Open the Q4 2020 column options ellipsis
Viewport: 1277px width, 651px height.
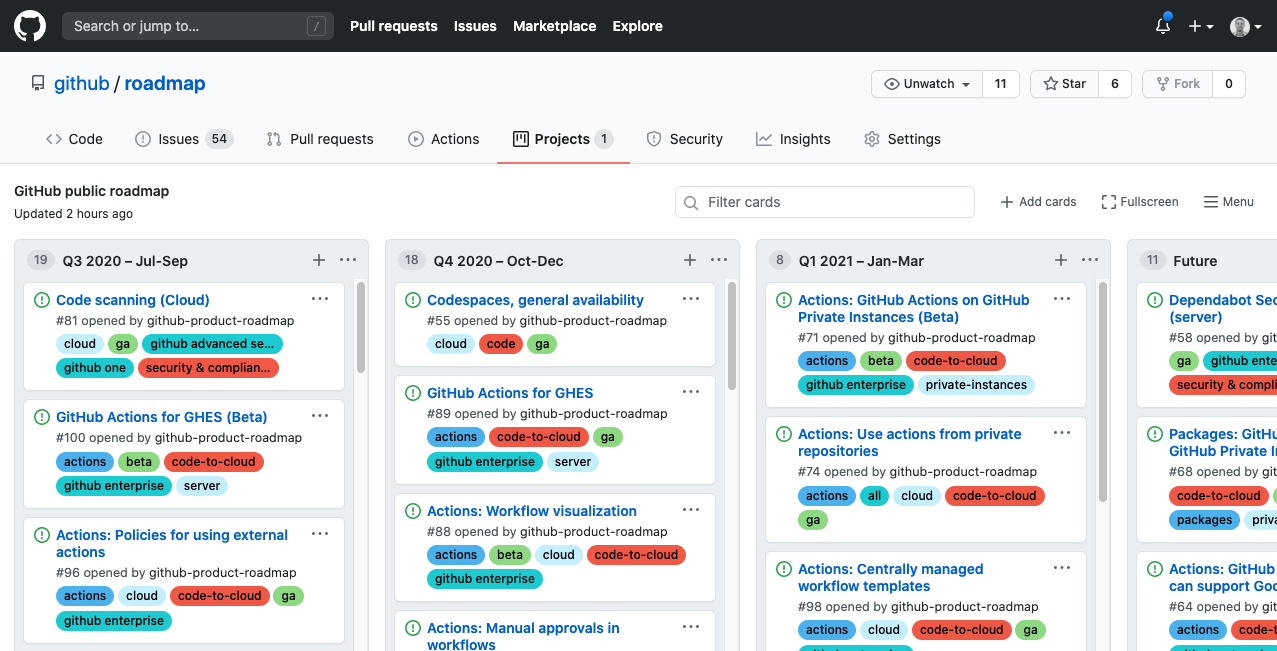point(719,260)
